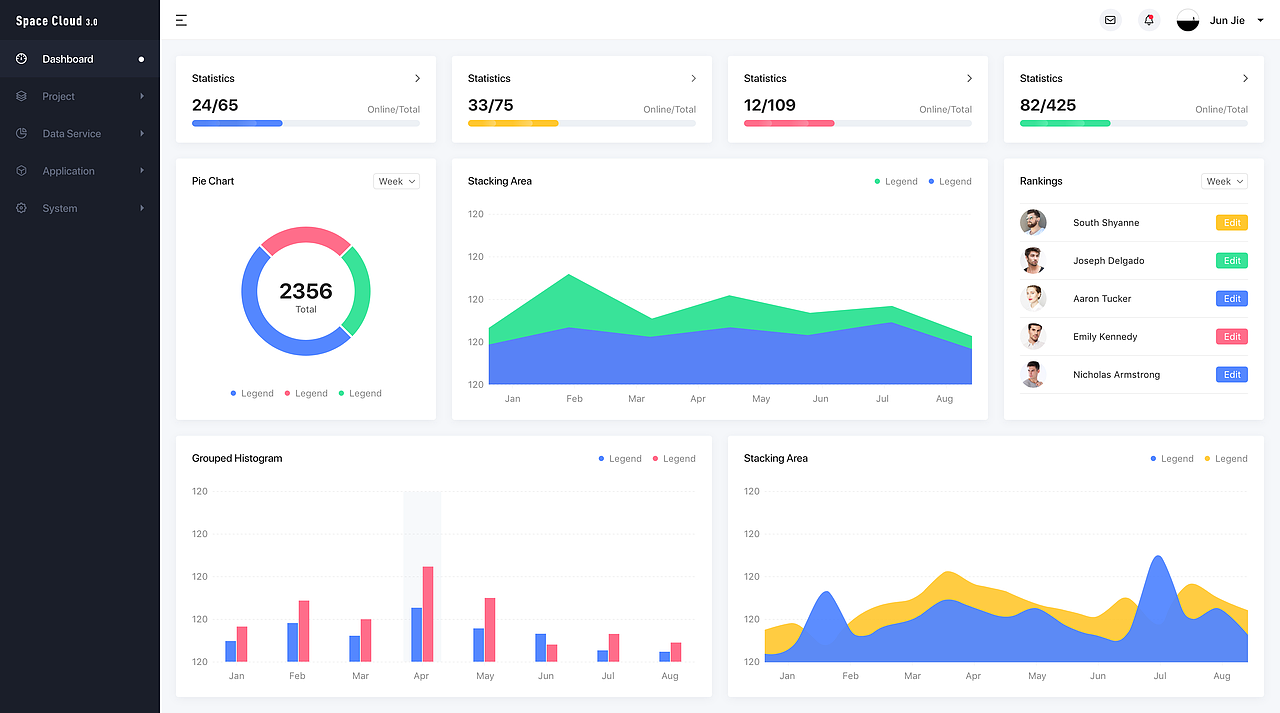Toggle the sidebar hamburger menu icon
The height and width of the screenshot is (713, 1280).
pos(181,20)
